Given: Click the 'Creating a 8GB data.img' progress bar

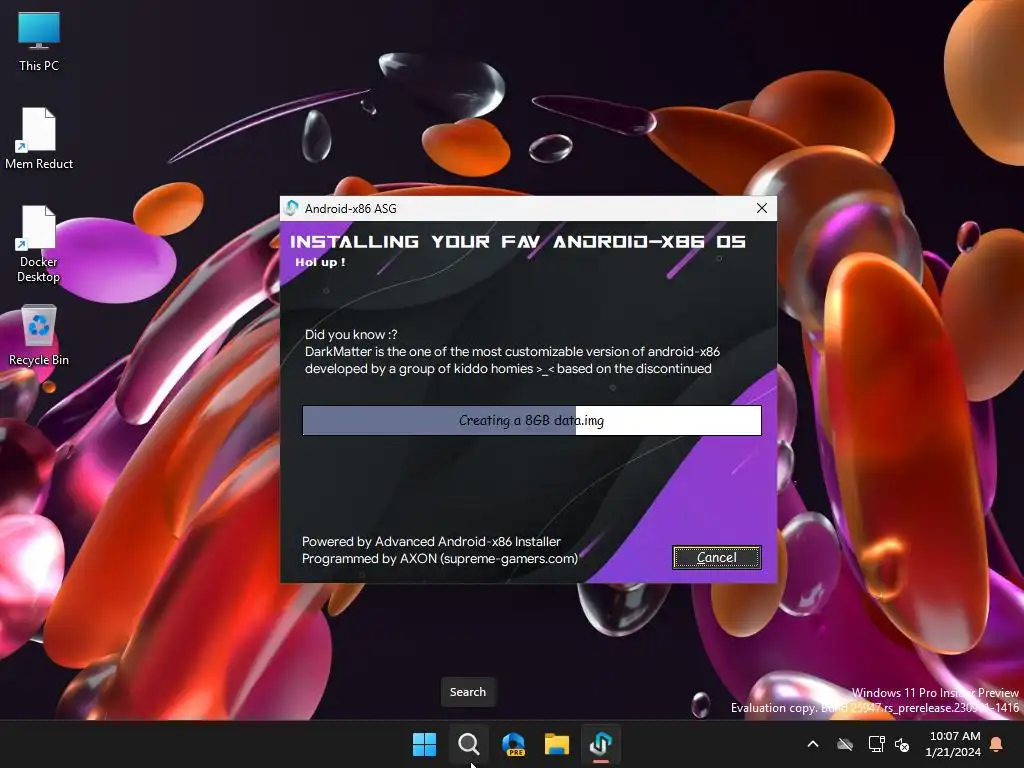Looking at the screenshot, I should coord(532,421).
